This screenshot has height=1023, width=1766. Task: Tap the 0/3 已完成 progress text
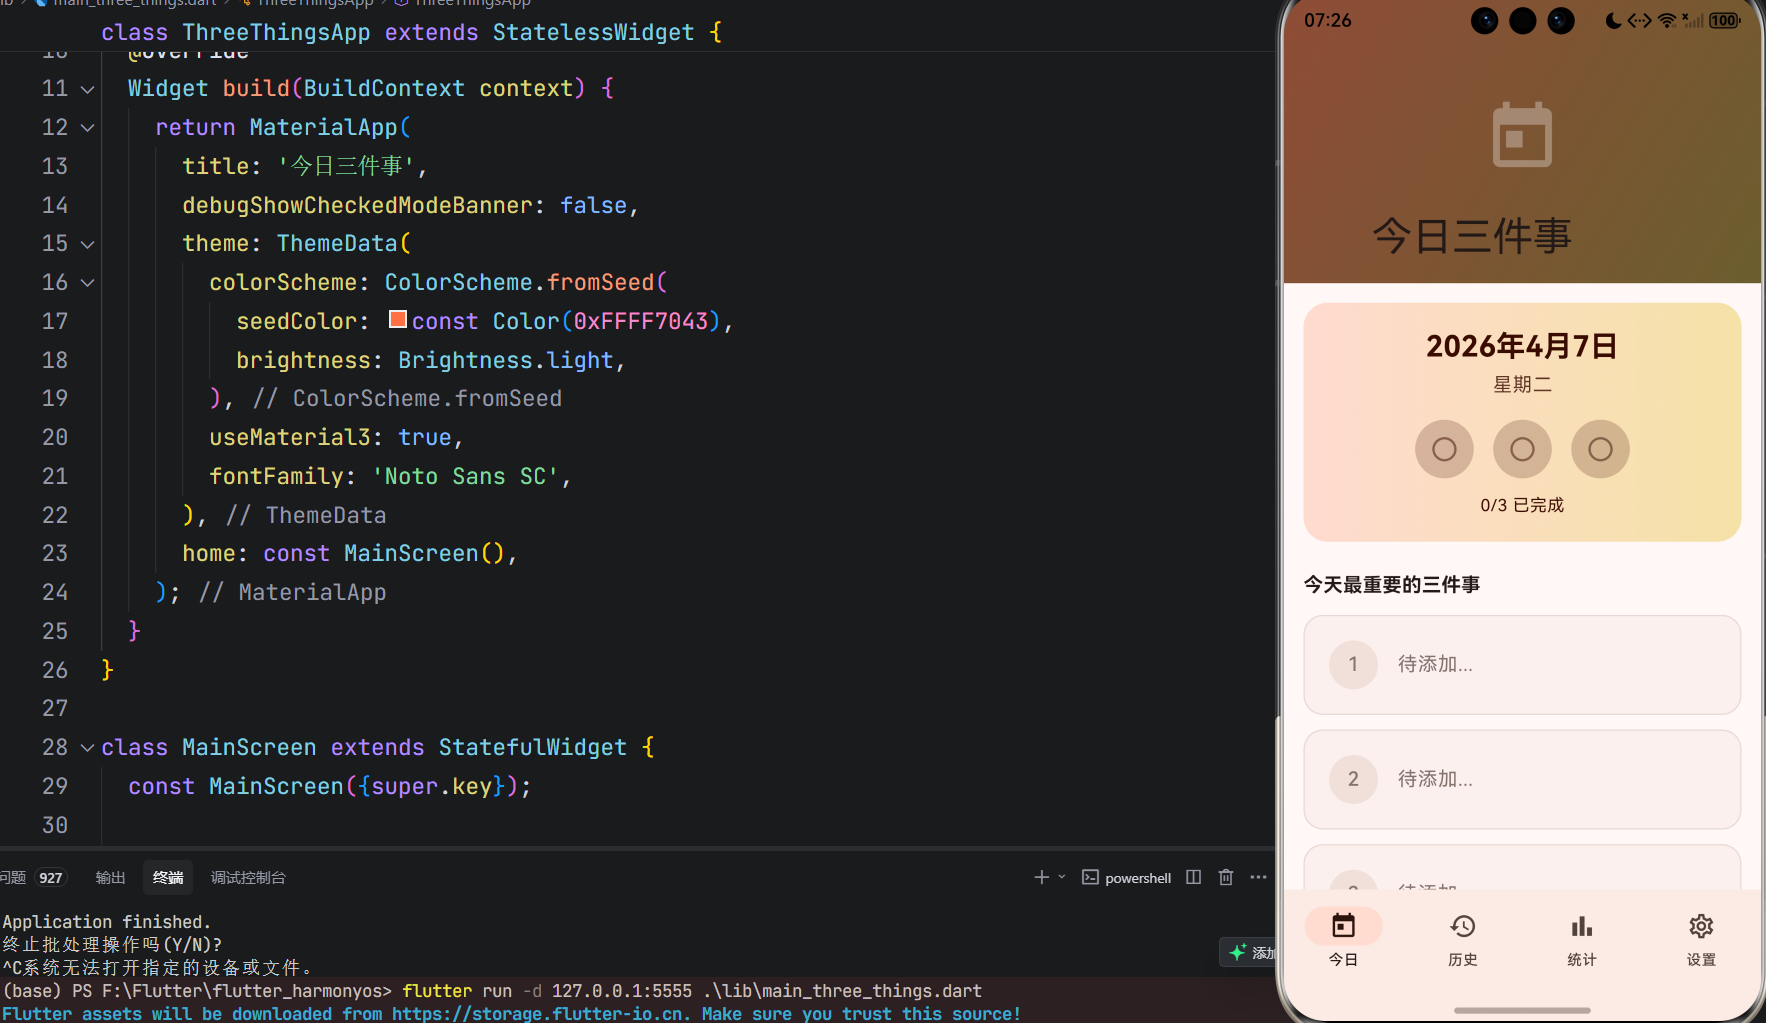click(x=1522, y=505)
